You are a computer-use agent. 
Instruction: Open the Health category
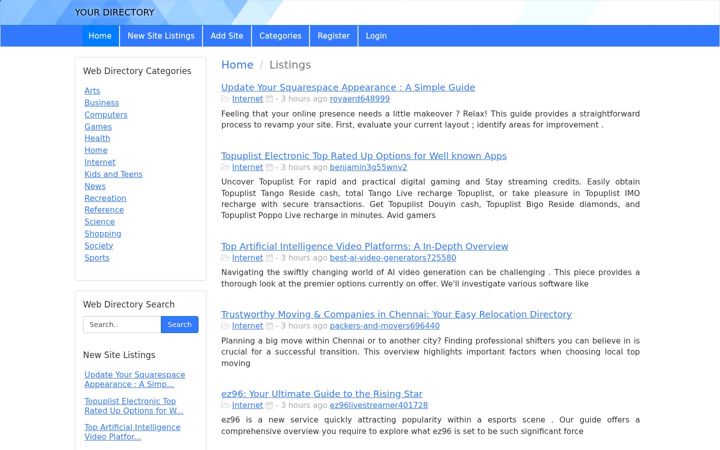point(97,138)
